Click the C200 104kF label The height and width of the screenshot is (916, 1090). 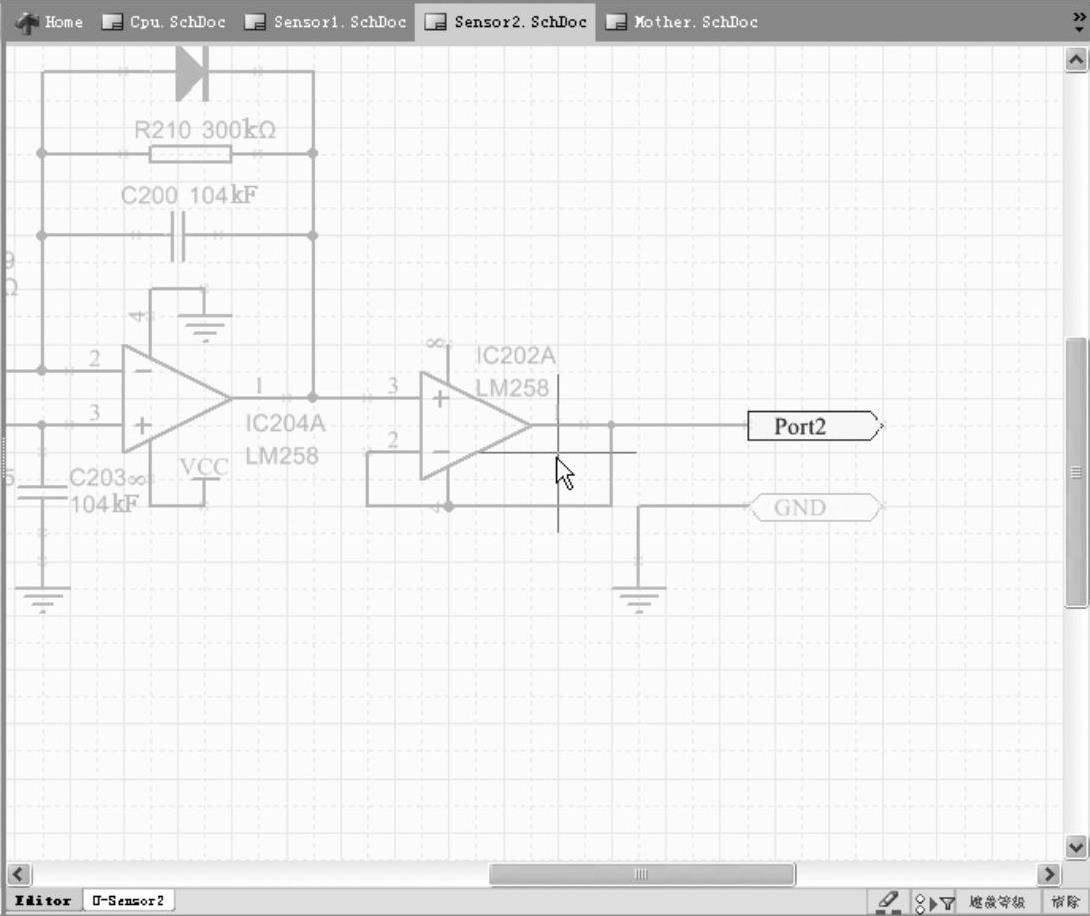coord(189,195)
